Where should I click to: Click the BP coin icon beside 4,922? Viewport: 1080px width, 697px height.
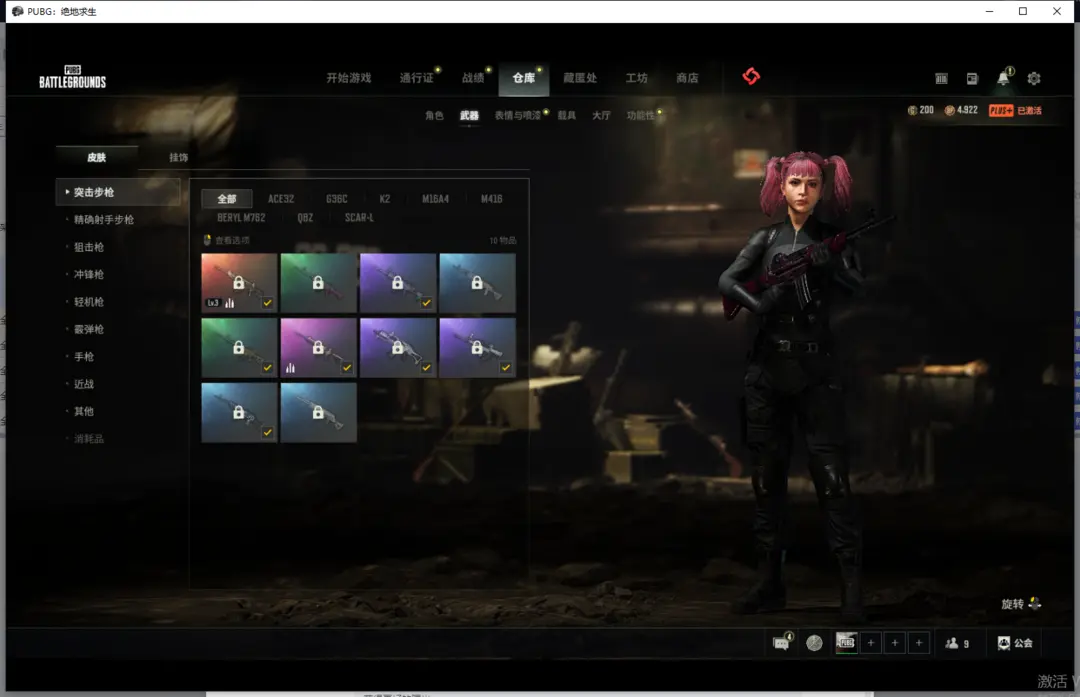click(949, 110)
